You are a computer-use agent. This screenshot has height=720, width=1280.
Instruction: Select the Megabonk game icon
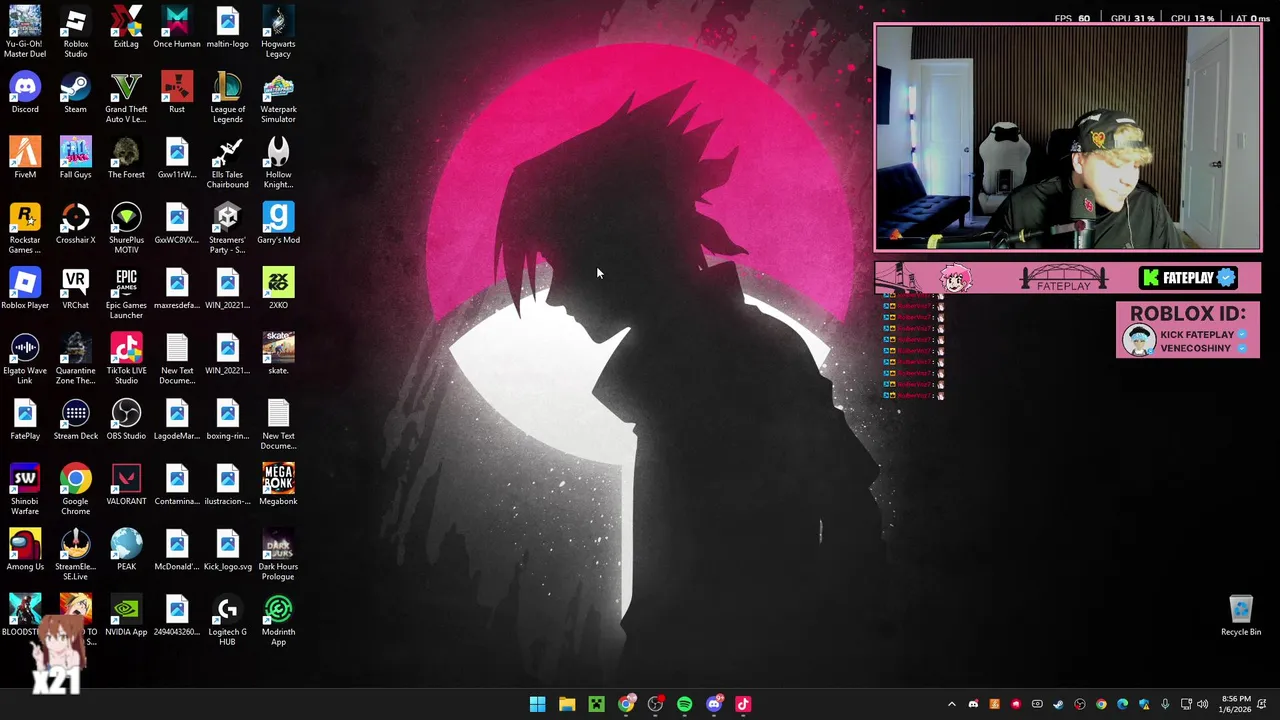[x=278, y=484]
